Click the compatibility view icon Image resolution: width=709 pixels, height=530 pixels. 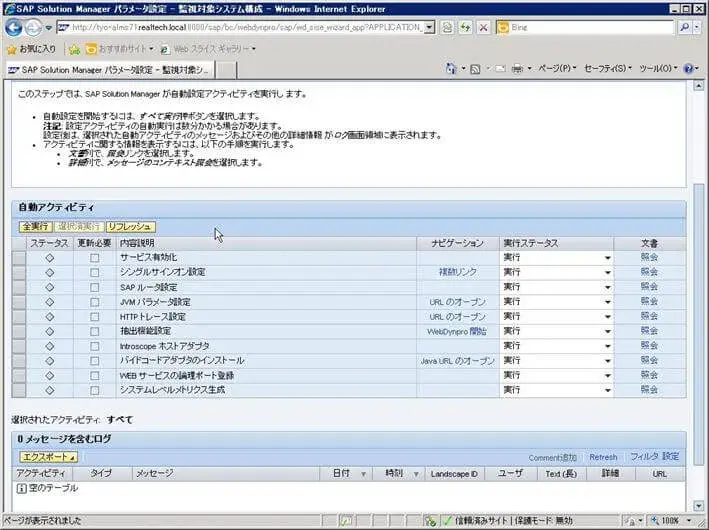447,28
